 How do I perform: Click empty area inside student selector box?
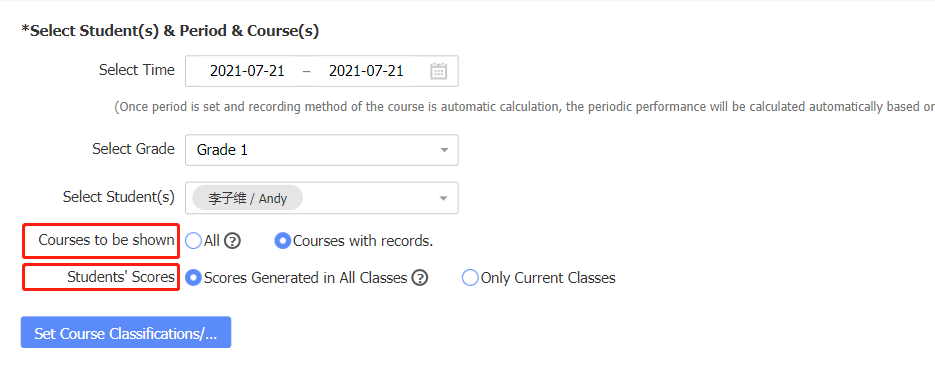pyautogui.click(x=370, y=198)
